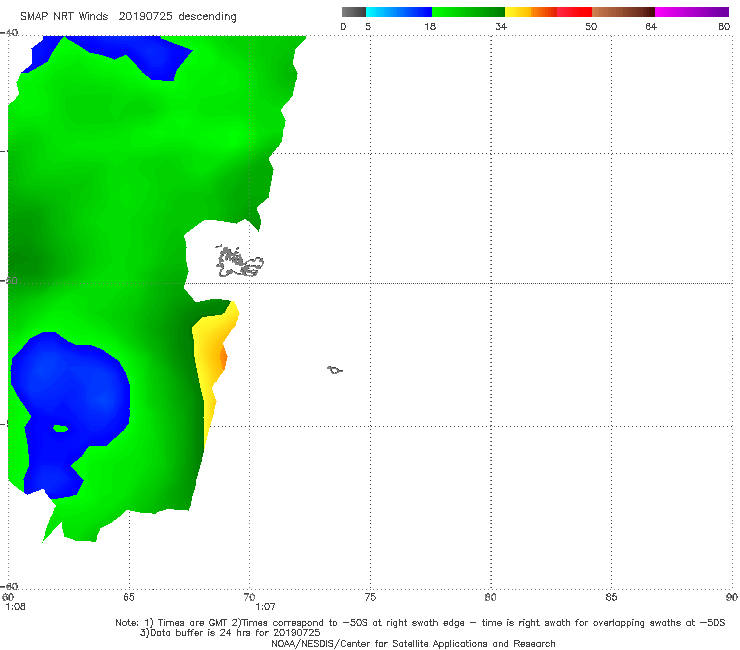Image resolution: width=740 pixels, height=650 pixels.
Task: Click the title text "SMAP NRT Winds 20190725 descending"
Action: pos(128,17)
